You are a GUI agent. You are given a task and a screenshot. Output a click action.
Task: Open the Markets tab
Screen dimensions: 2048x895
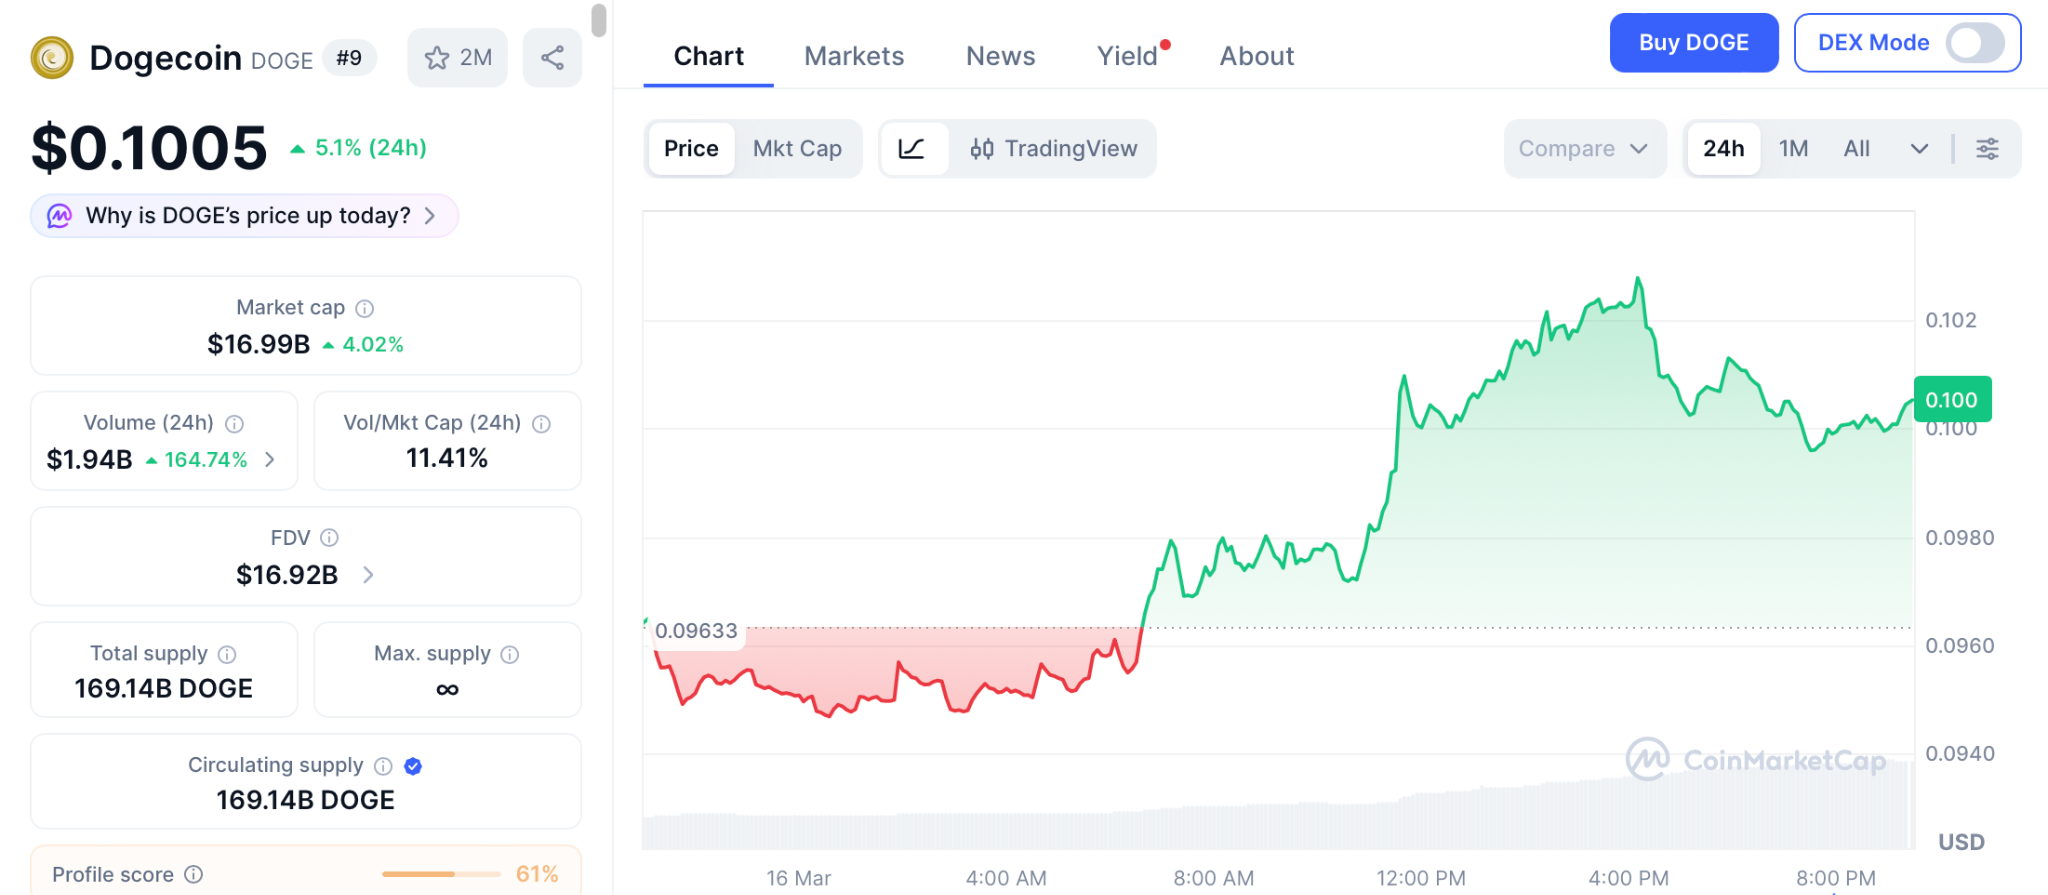854,56
